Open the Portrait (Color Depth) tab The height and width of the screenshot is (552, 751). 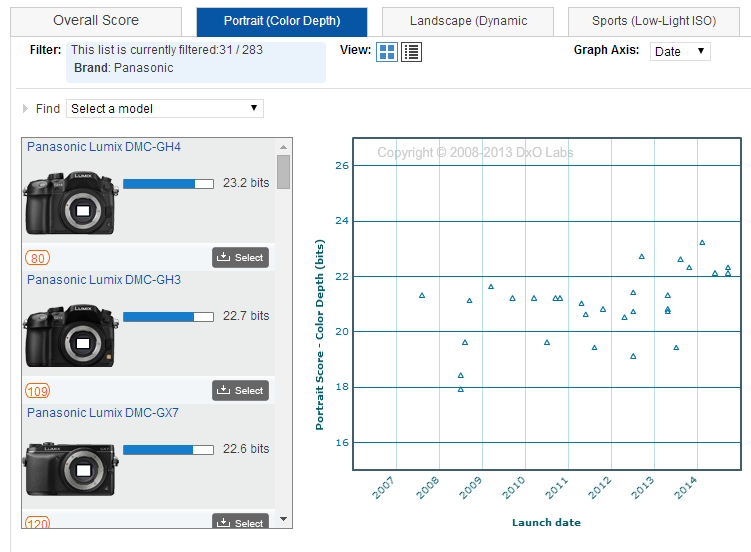coord(282,21)
